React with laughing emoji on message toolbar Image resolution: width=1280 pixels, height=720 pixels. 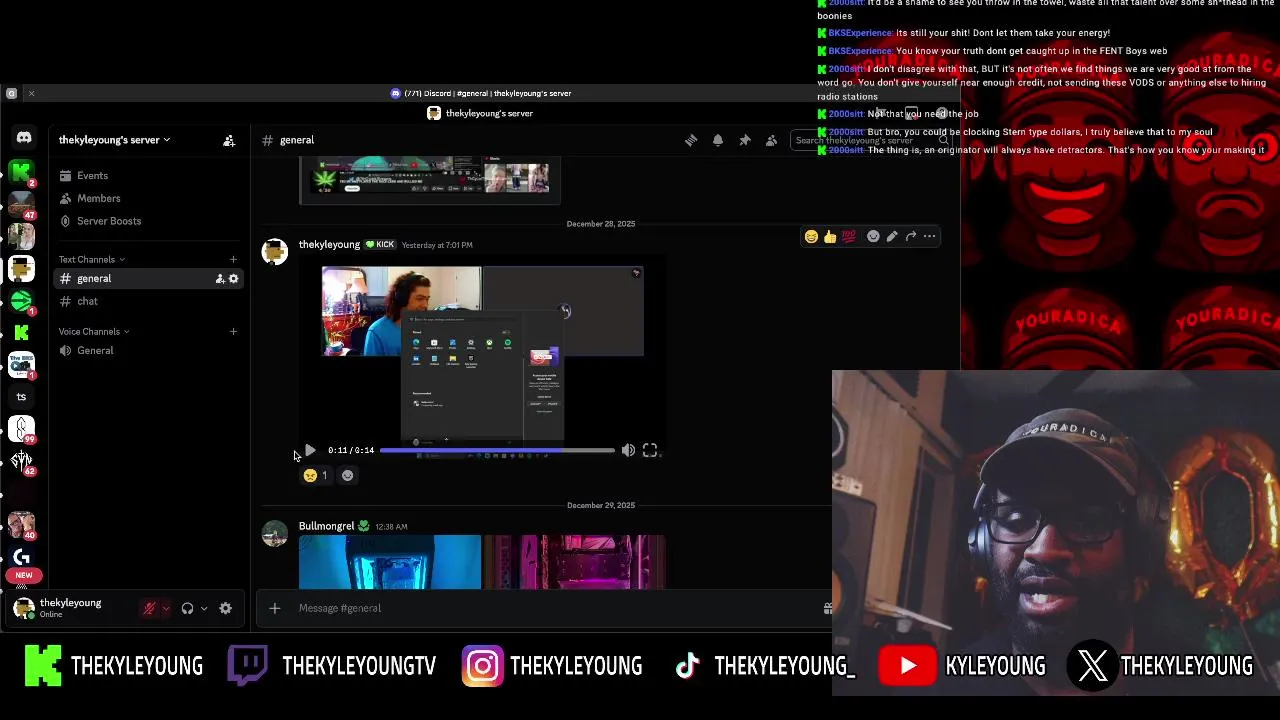[x=811, y=237]
